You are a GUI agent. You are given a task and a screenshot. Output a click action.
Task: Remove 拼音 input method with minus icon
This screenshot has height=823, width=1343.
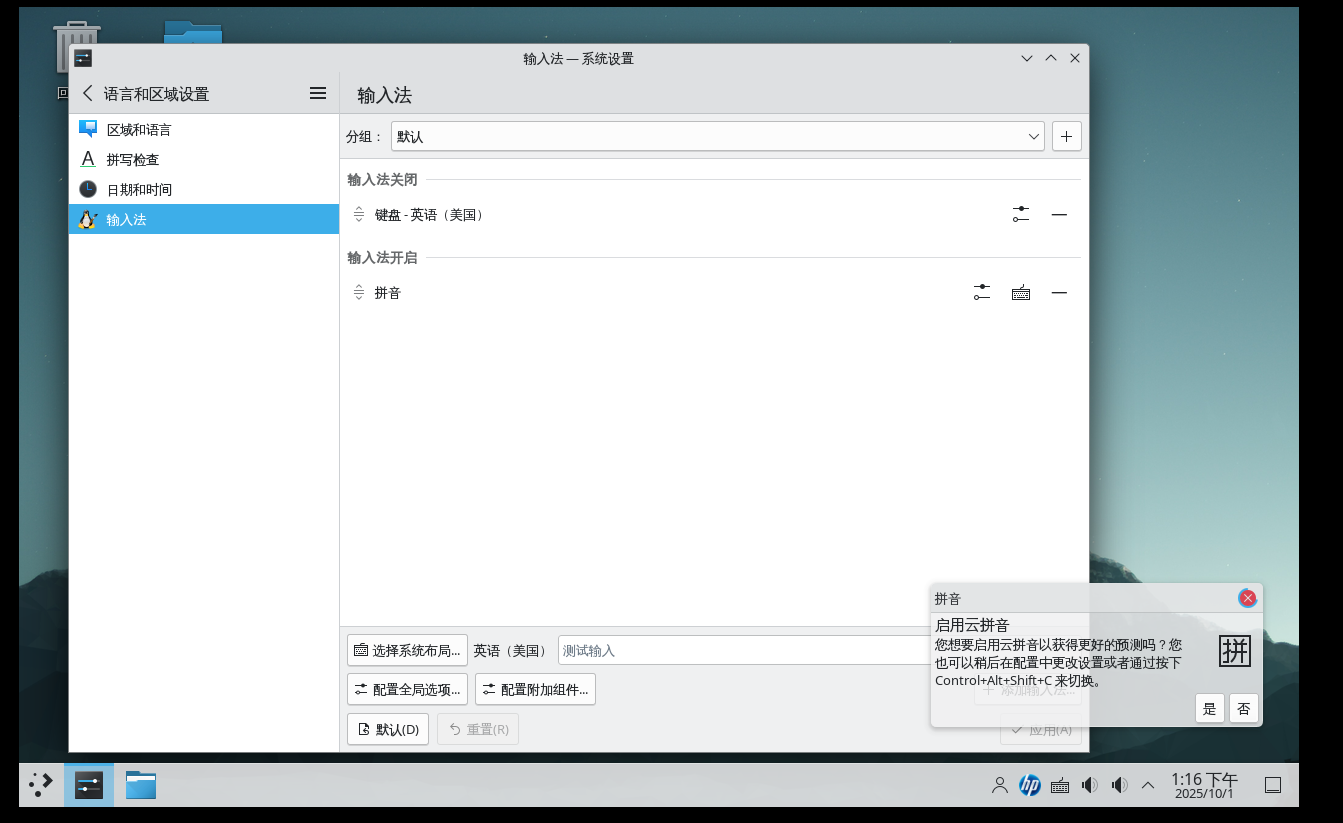click(1059, 292)
